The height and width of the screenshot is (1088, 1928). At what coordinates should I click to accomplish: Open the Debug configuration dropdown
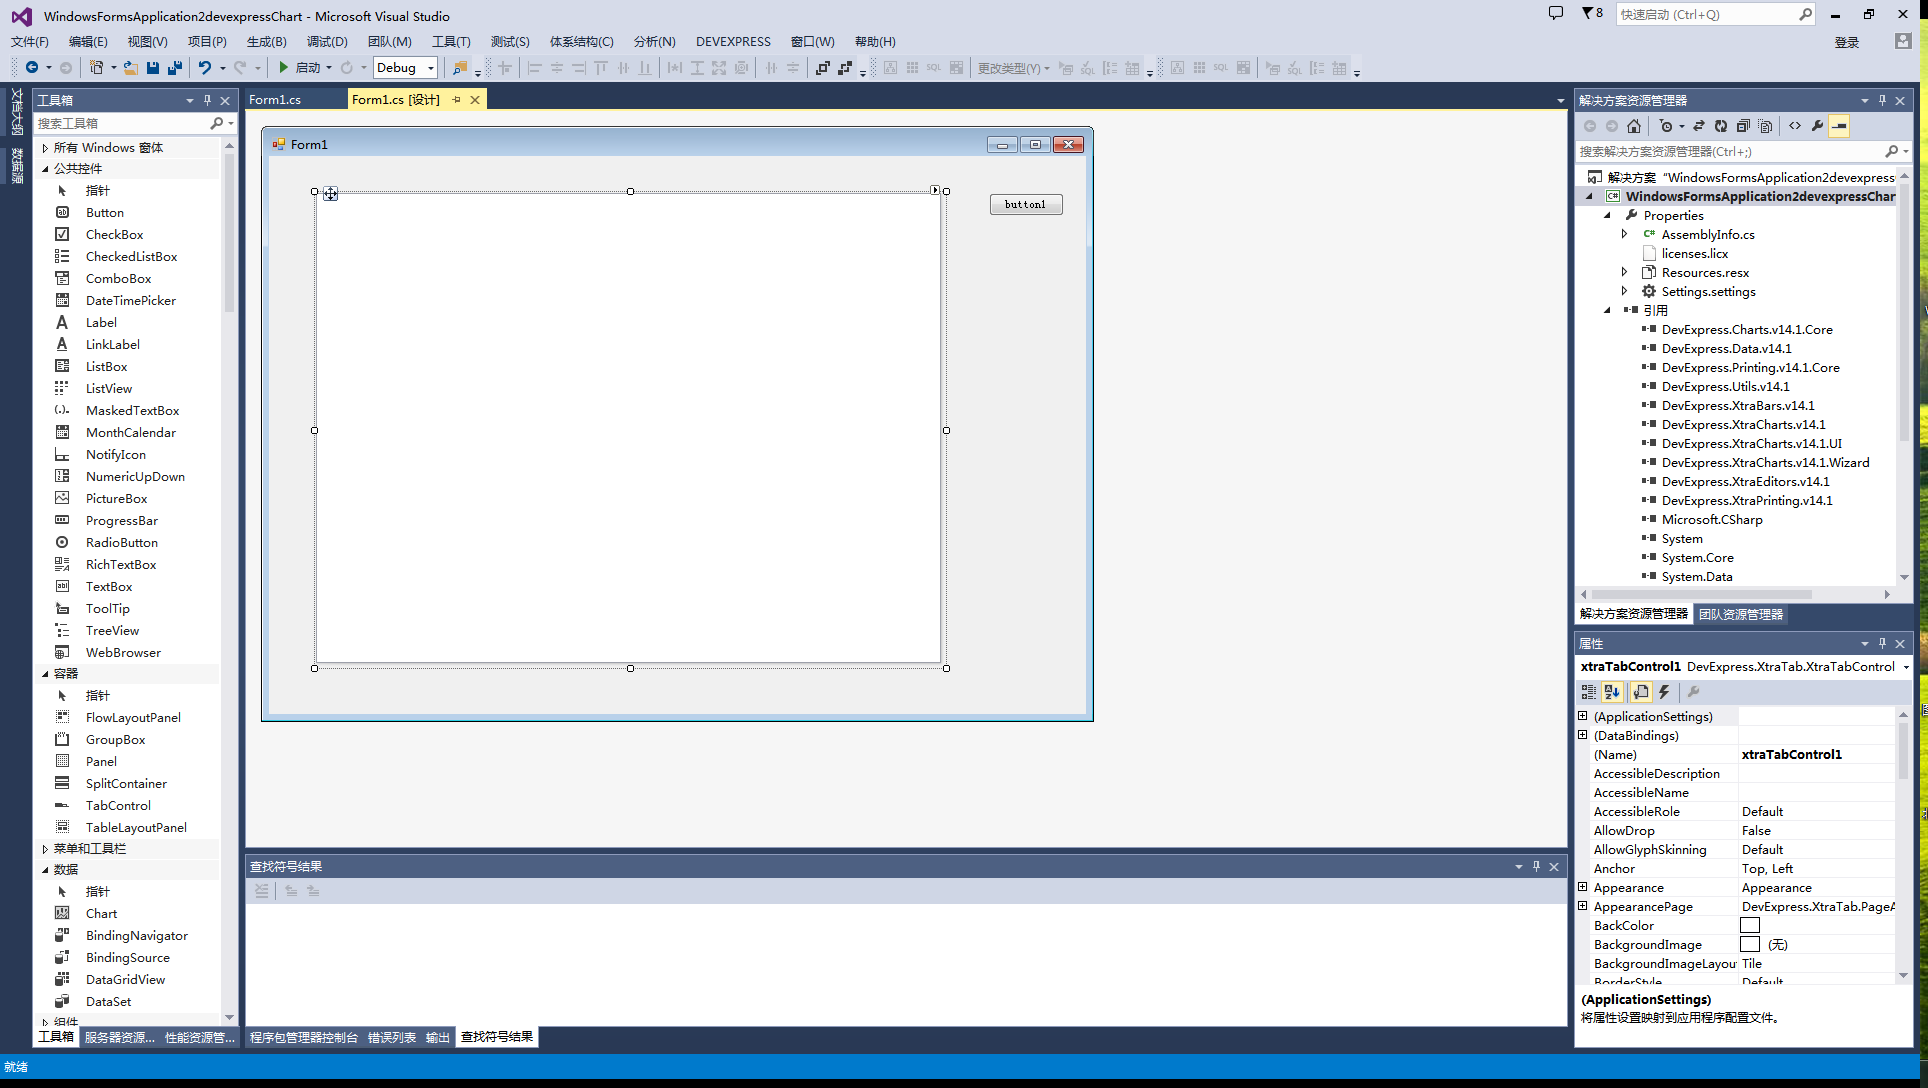point(431,68)
